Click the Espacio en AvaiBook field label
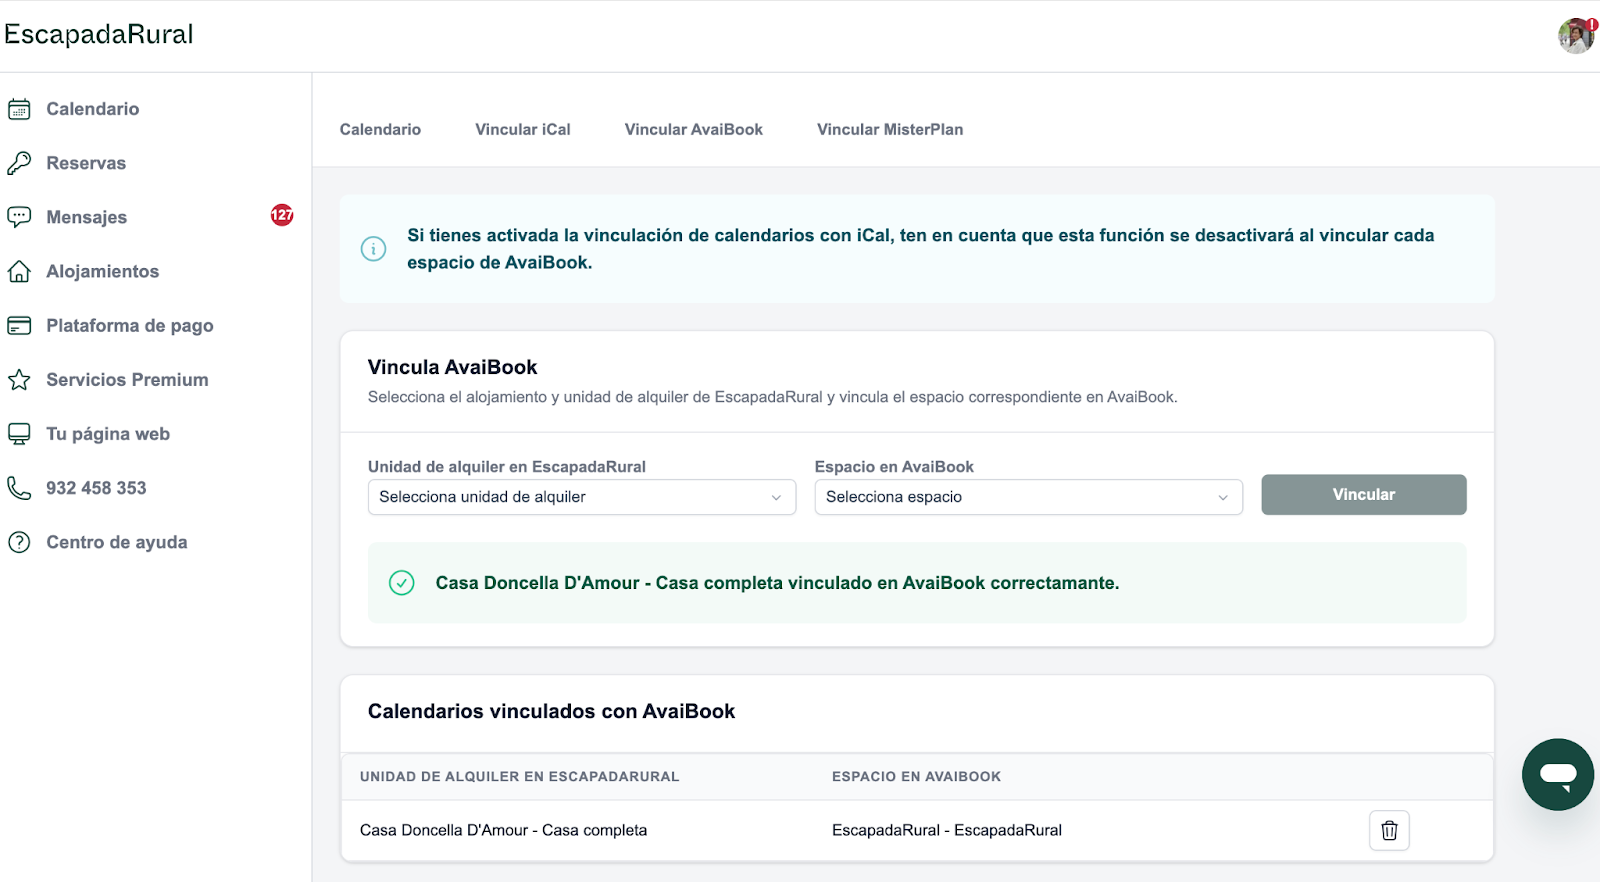The height and width of the screenshot is (882, 1600). [x=894, y=466]
